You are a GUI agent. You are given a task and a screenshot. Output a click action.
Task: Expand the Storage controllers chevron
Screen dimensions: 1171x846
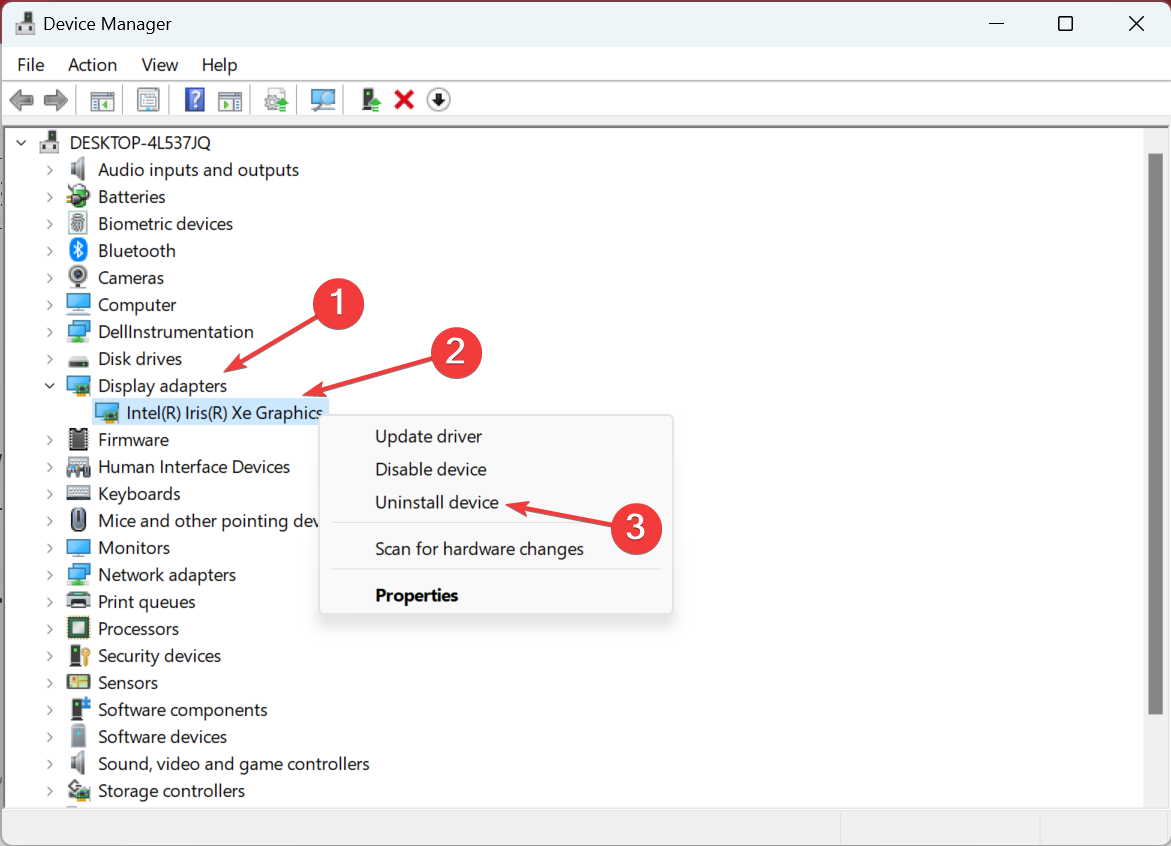click(x=50, y=791)
